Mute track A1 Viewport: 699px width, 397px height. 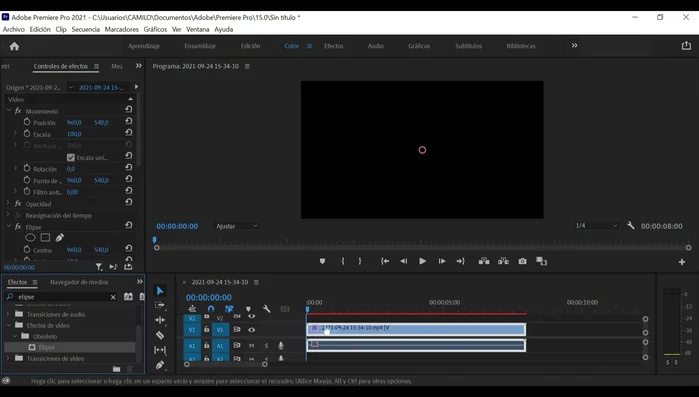click(251, 346)
